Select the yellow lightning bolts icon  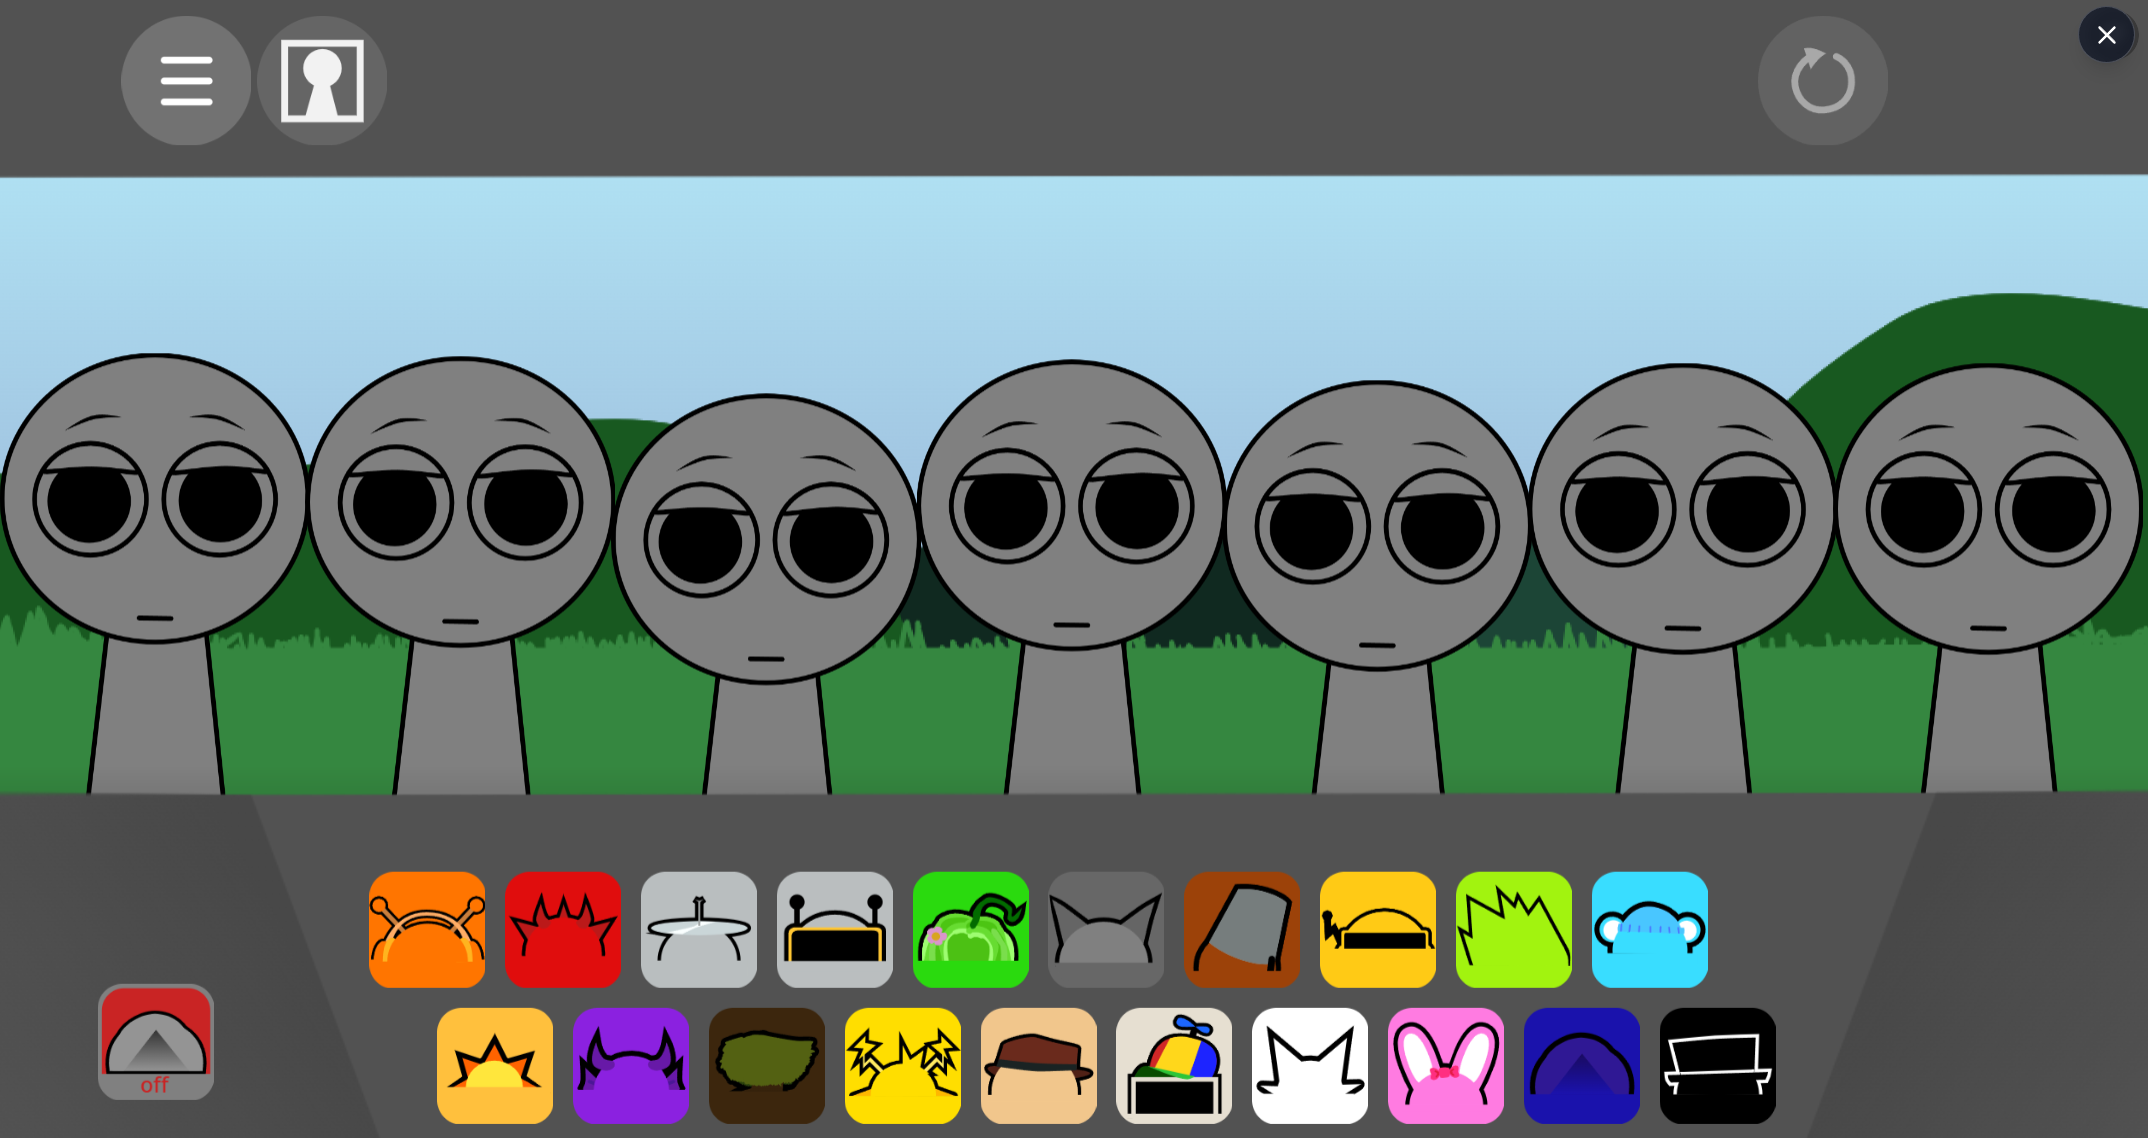click(x=903, y=1065)
